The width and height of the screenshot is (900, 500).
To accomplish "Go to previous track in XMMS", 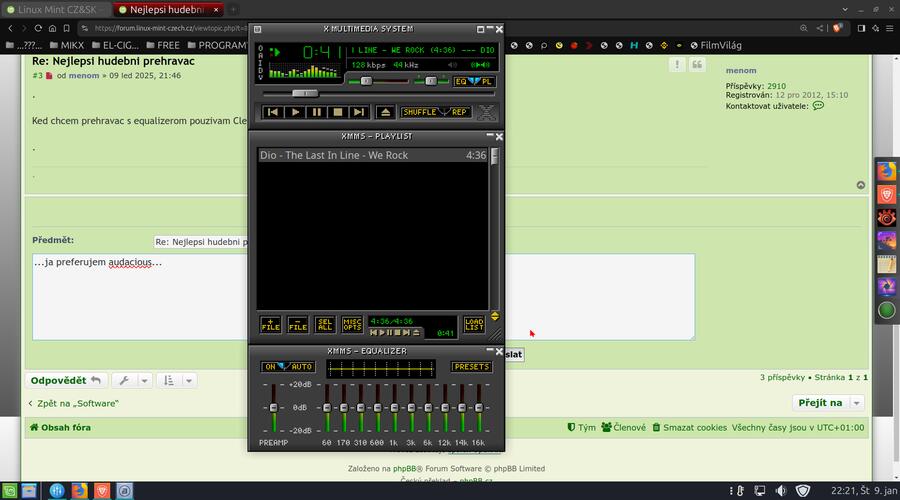I will pos(272,112).
